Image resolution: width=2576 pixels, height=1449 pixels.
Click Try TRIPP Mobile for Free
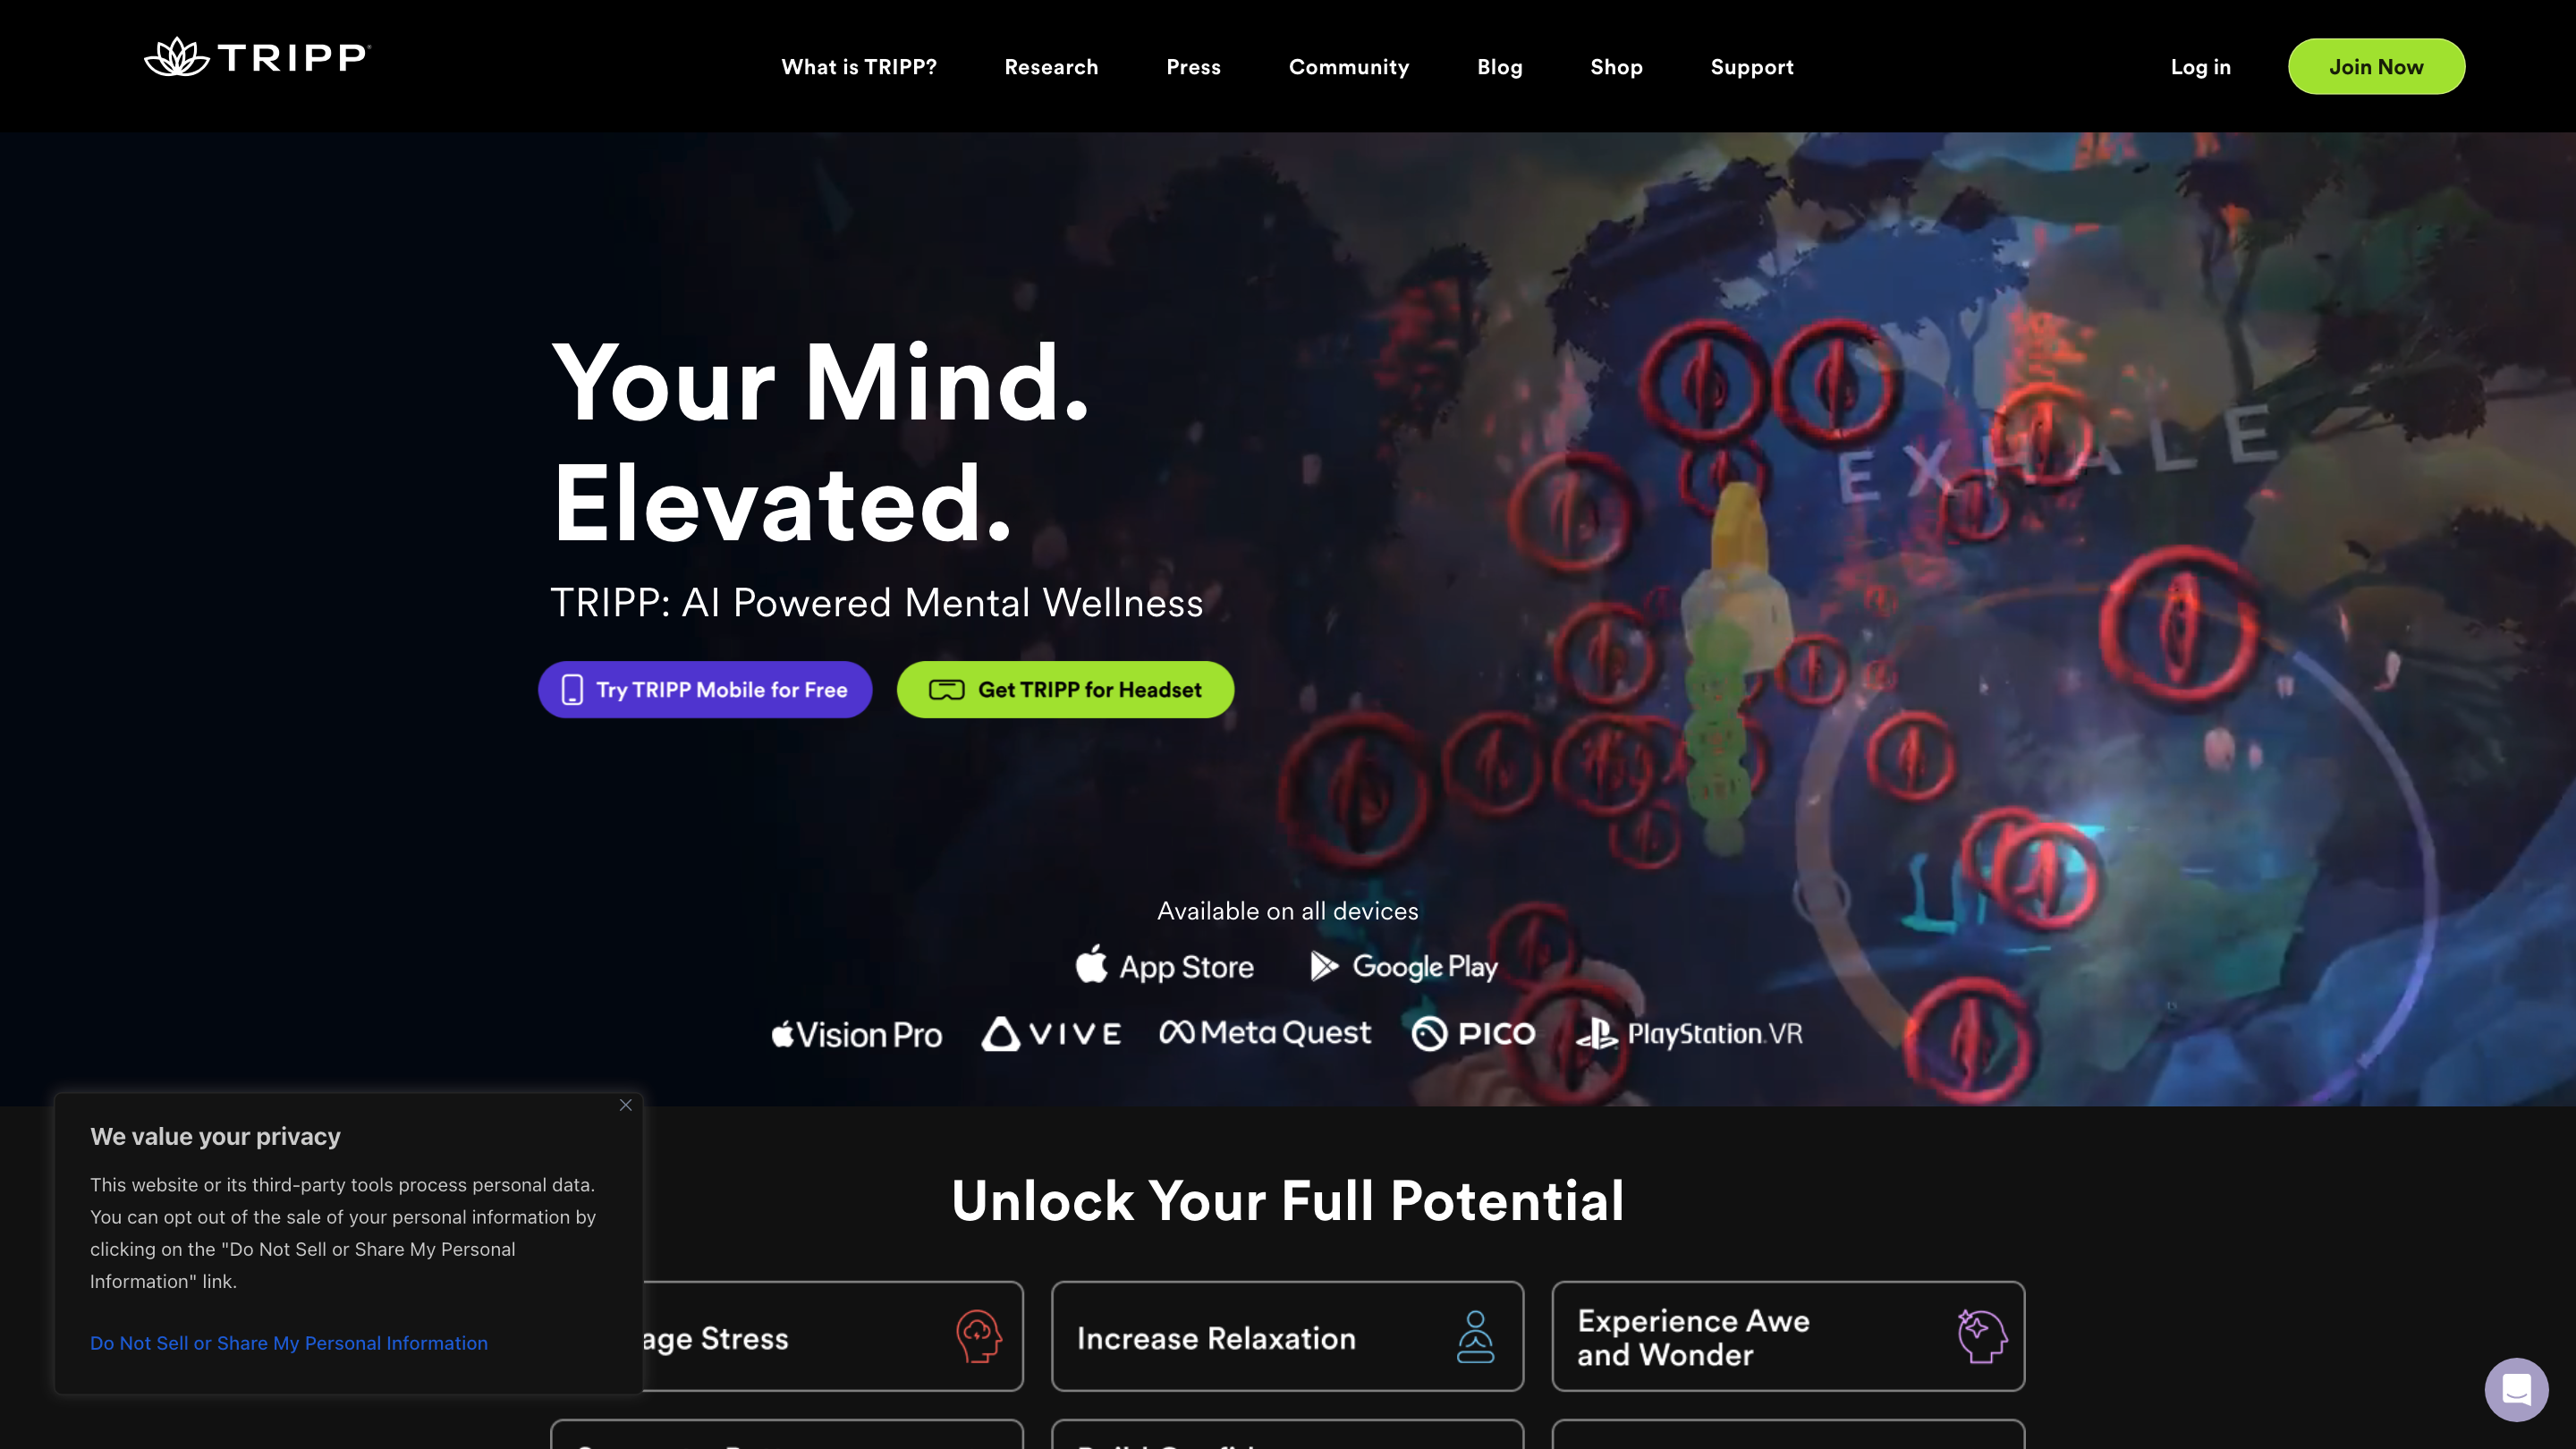coord(705,689)
